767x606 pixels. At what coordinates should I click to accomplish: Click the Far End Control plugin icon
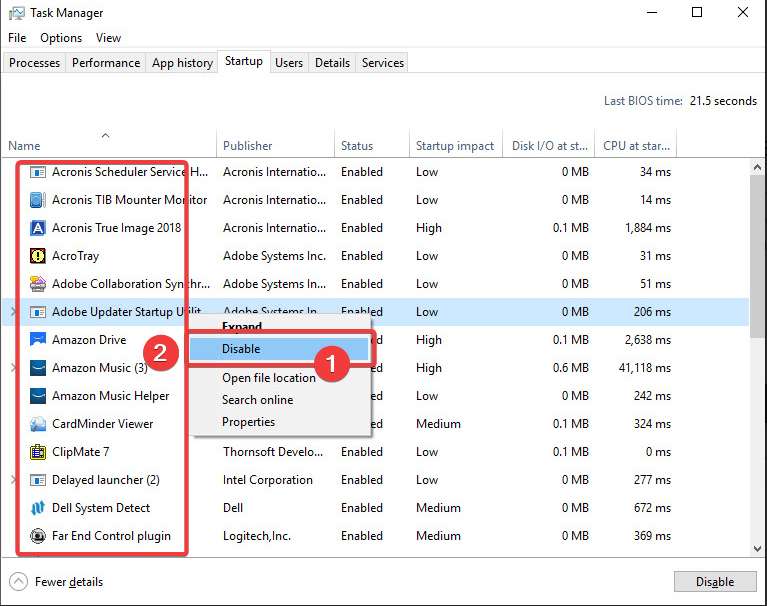38,536
